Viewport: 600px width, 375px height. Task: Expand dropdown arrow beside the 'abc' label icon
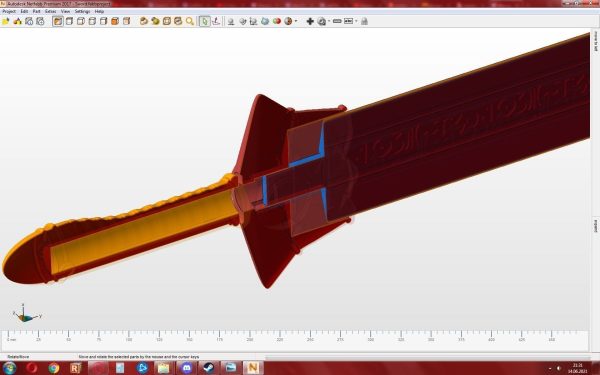(x=356, y=21)
